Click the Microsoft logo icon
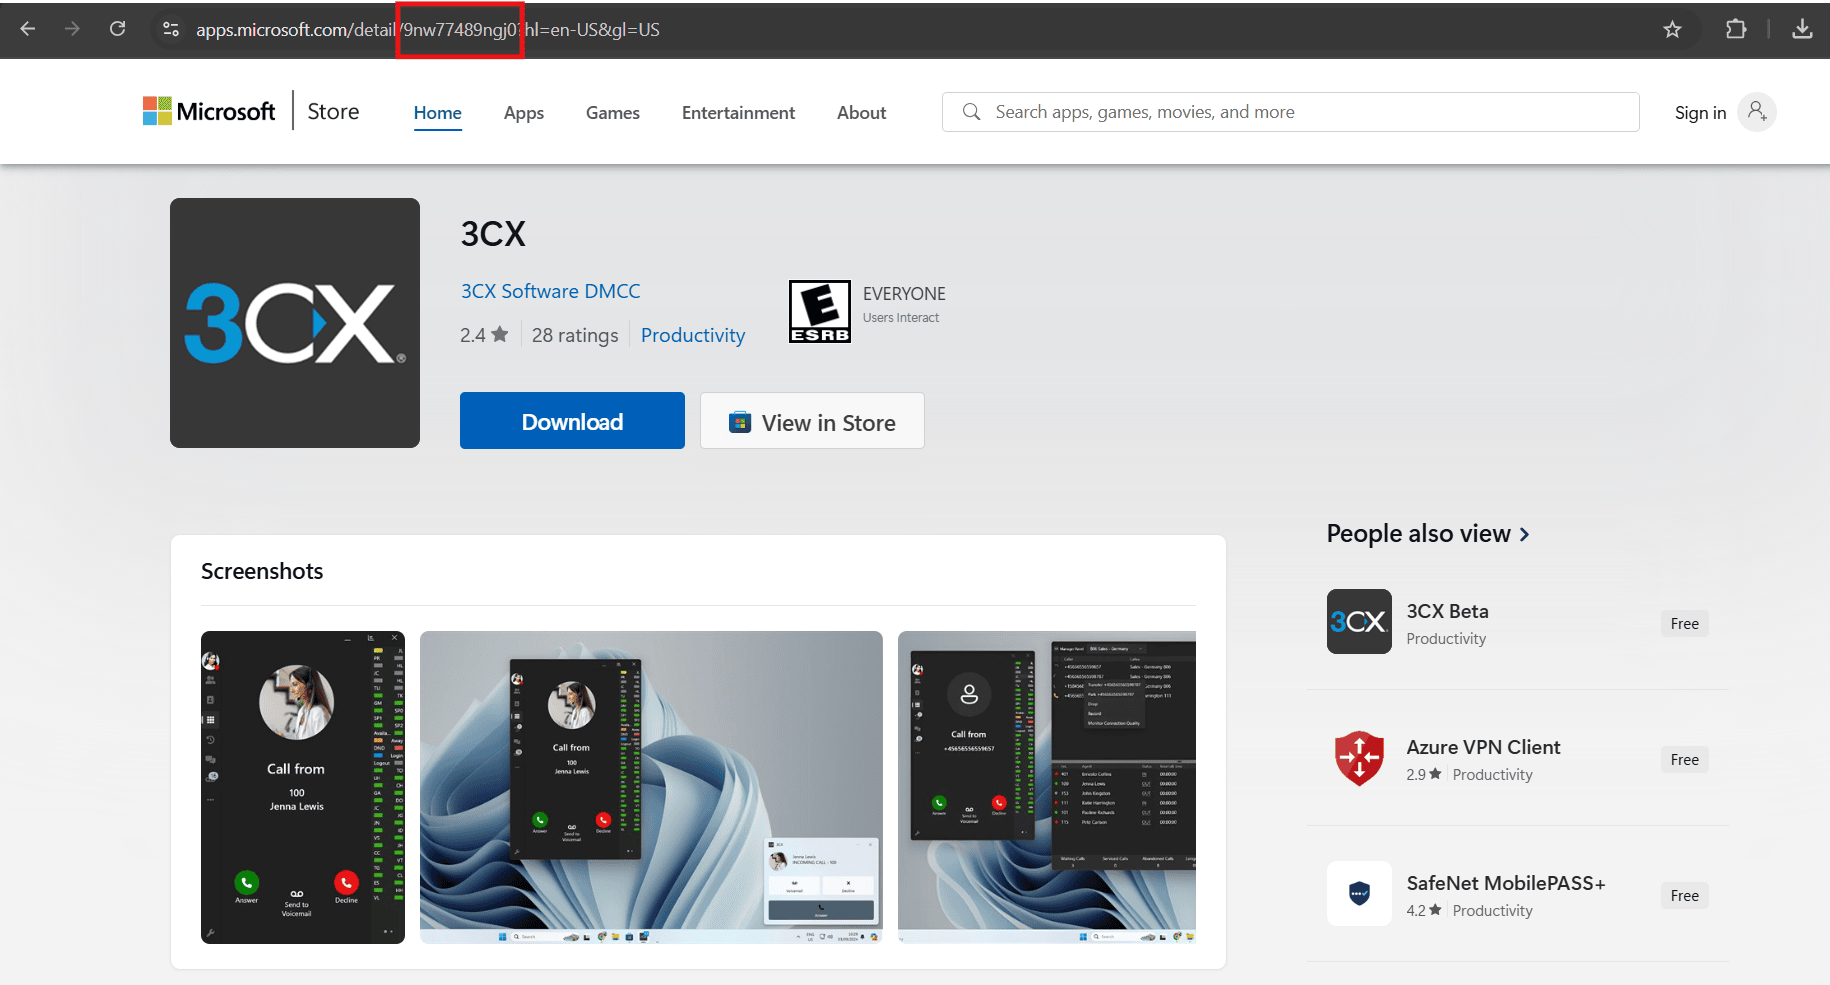Screen dimensions: 1830x985 (x=156, y=110)
